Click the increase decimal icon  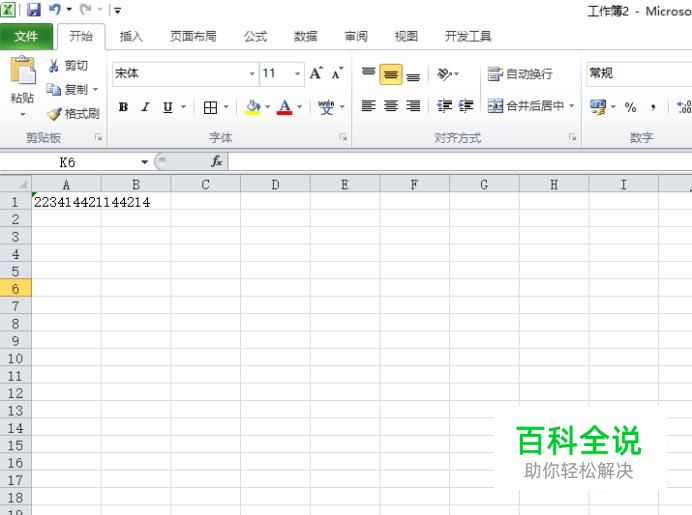pyautogui.click(x=684, y=107)
